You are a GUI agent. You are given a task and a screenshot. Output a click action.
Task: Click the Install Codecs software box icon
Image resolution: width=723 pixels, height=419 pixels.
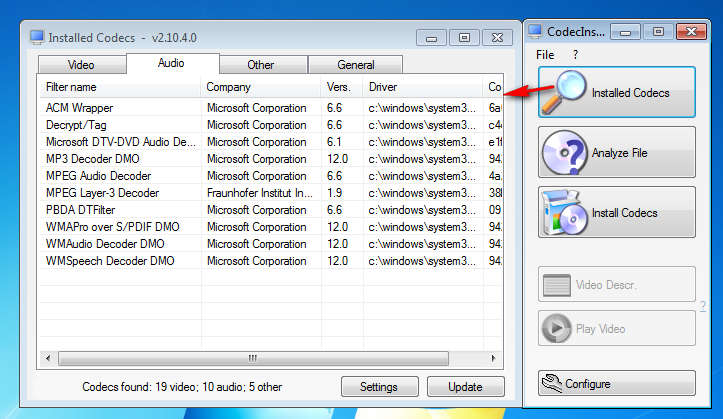[x=564, y=212]
